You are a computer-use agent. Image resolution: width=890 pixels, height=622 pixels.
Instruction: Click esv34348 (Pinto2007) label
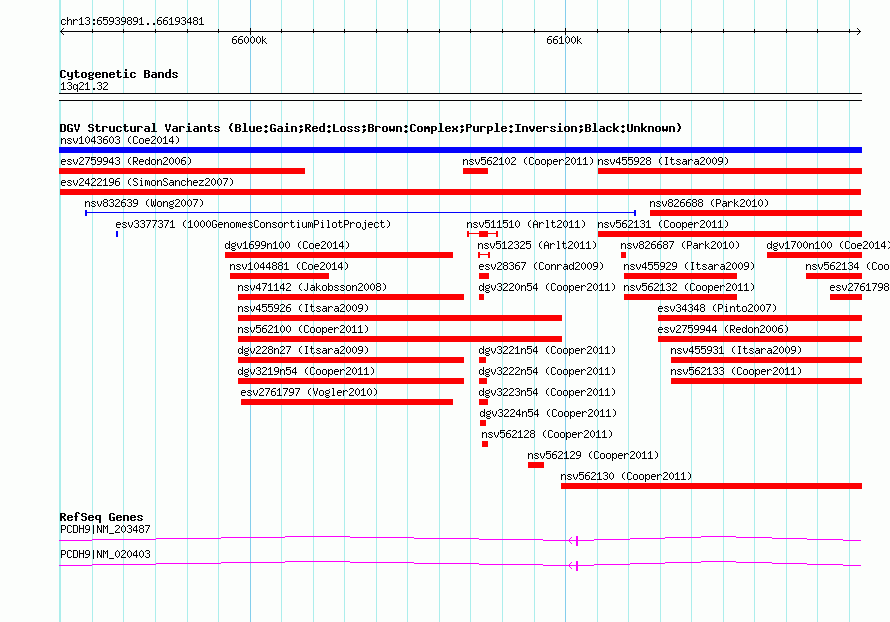click(x=717, y=308)
